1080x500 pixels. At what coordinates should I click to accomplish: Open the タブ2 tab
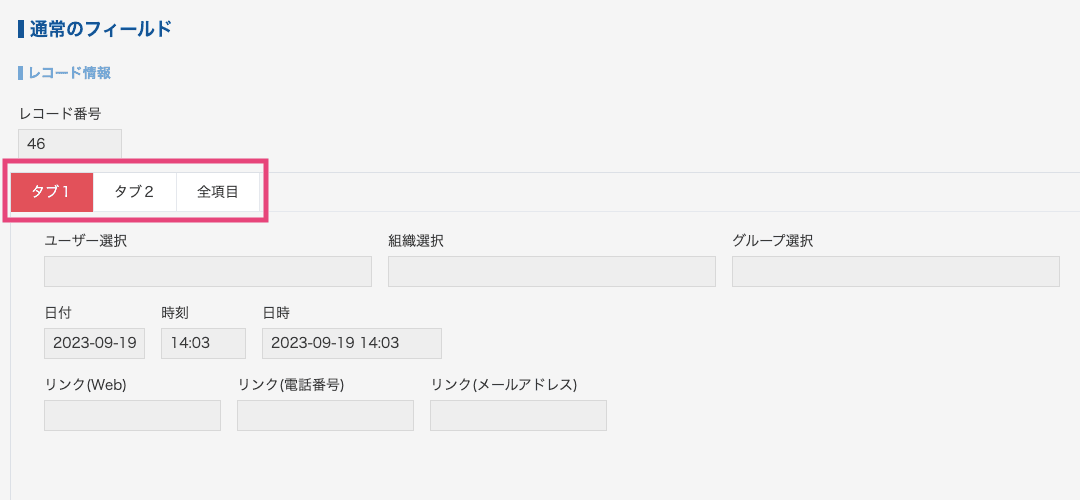[x=134, y=192]
